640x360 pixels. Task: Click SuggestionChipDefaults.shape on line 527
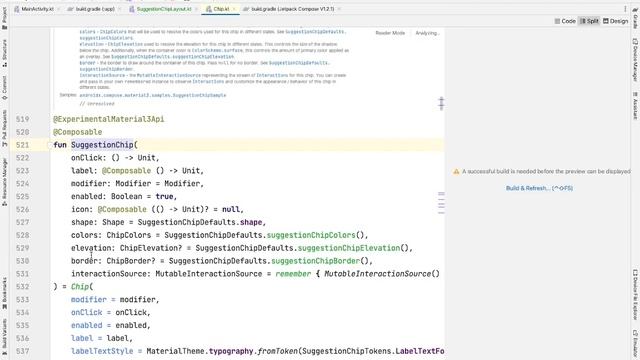click(x=200, y=222)
